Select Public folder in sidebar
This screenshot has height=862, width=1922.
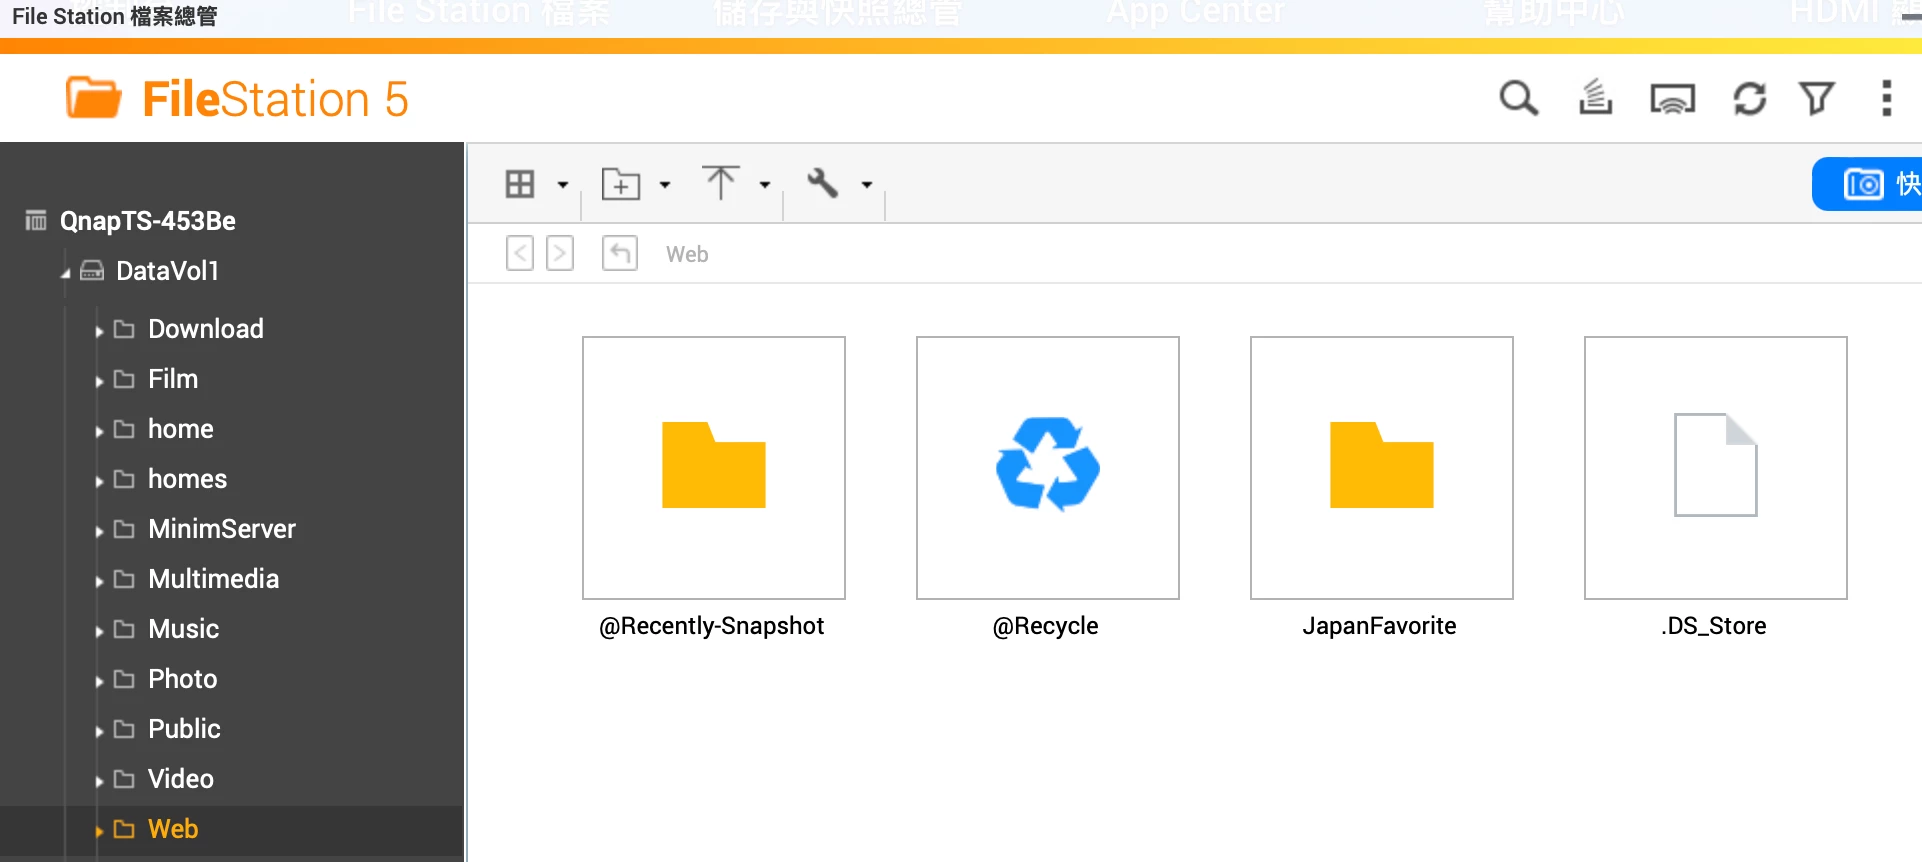(x=185, y=729)
